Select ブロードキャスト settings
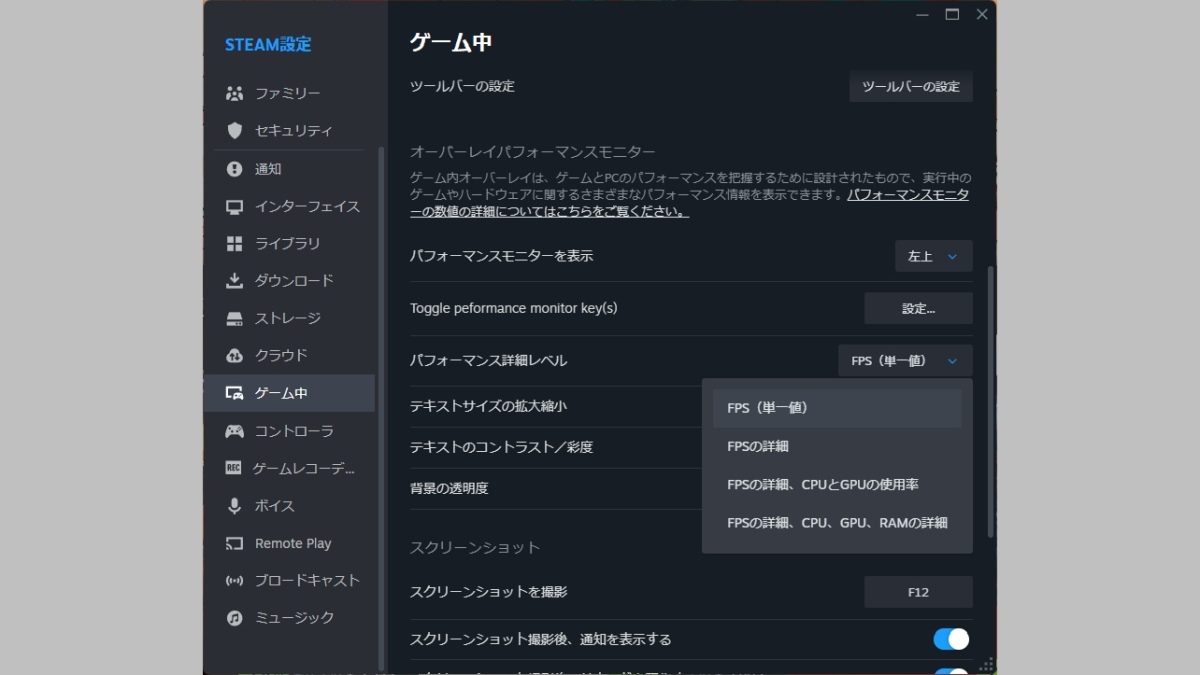 tap(289, 581)
